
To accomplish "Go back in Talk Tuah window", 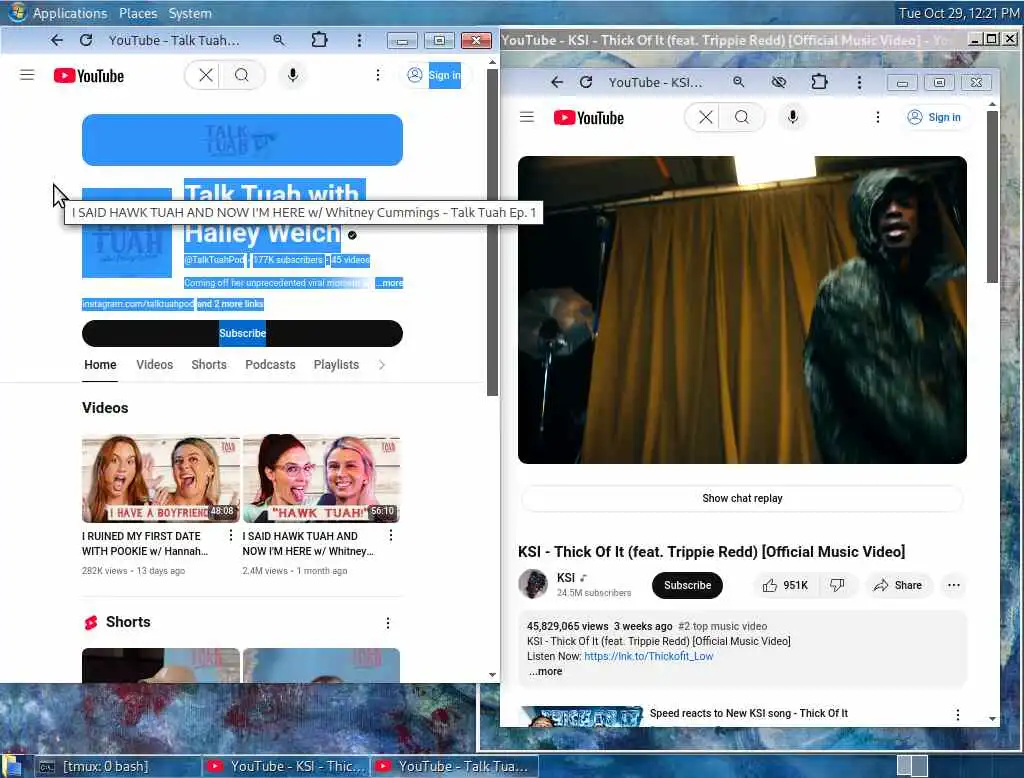I will (57, 41).
